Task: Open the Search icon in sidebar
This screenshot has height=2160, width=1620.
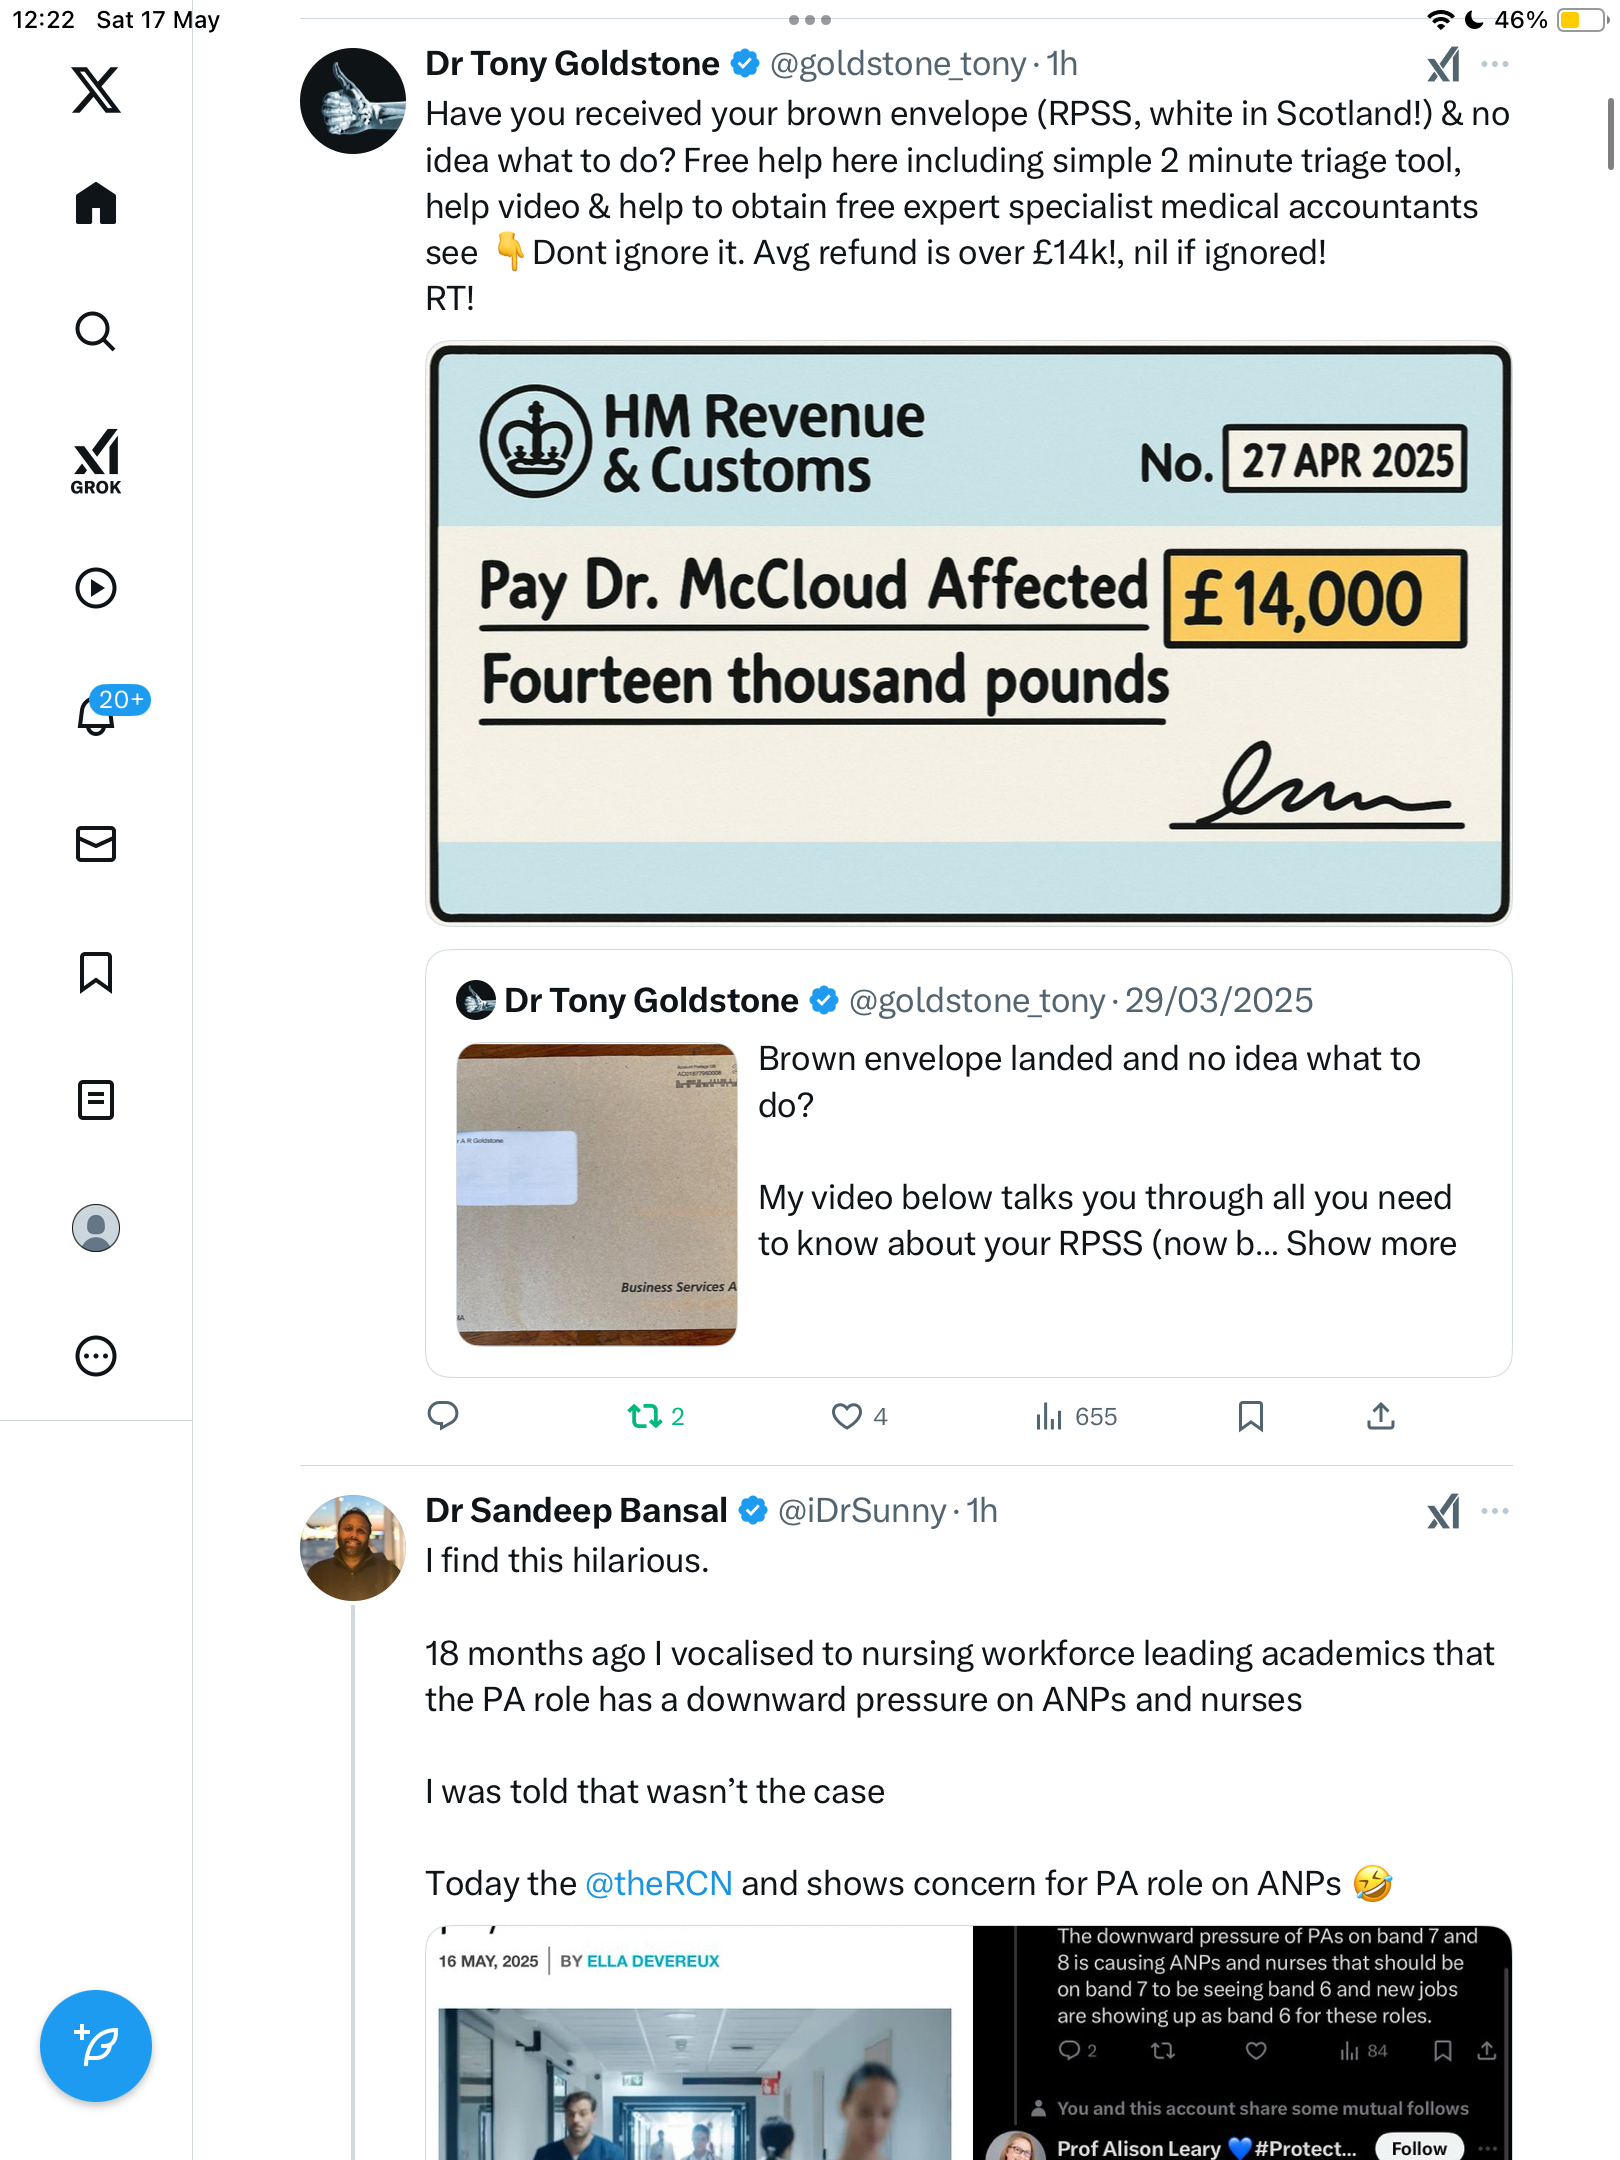Action: 96,331
